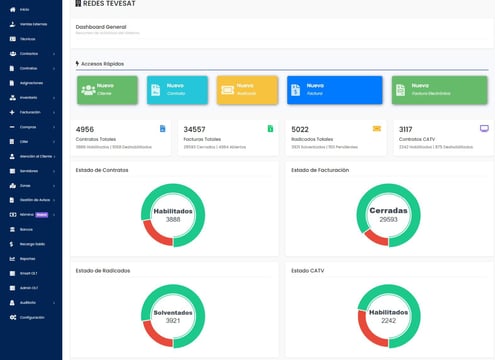Viewport: 503px width, 360px height.
Task: Click the Contactos people icon
Action: point(13,54)
